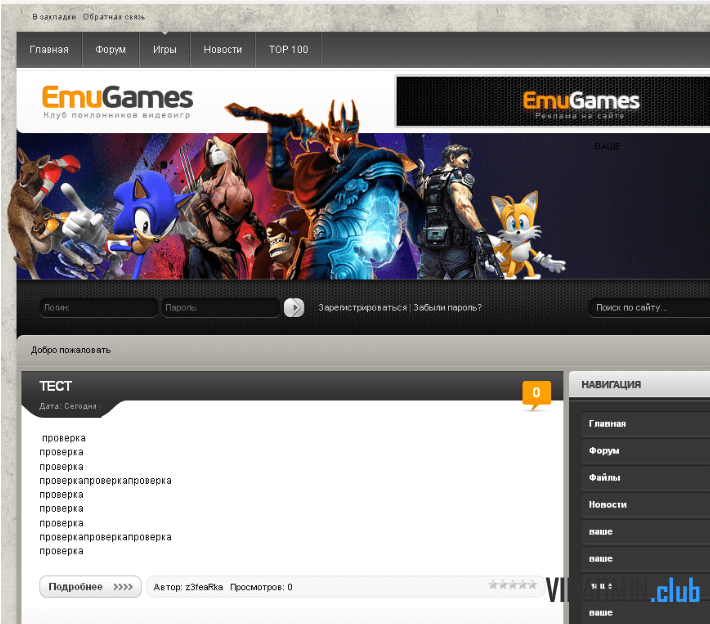Select Главная in the Навигация sidebar

646,424
